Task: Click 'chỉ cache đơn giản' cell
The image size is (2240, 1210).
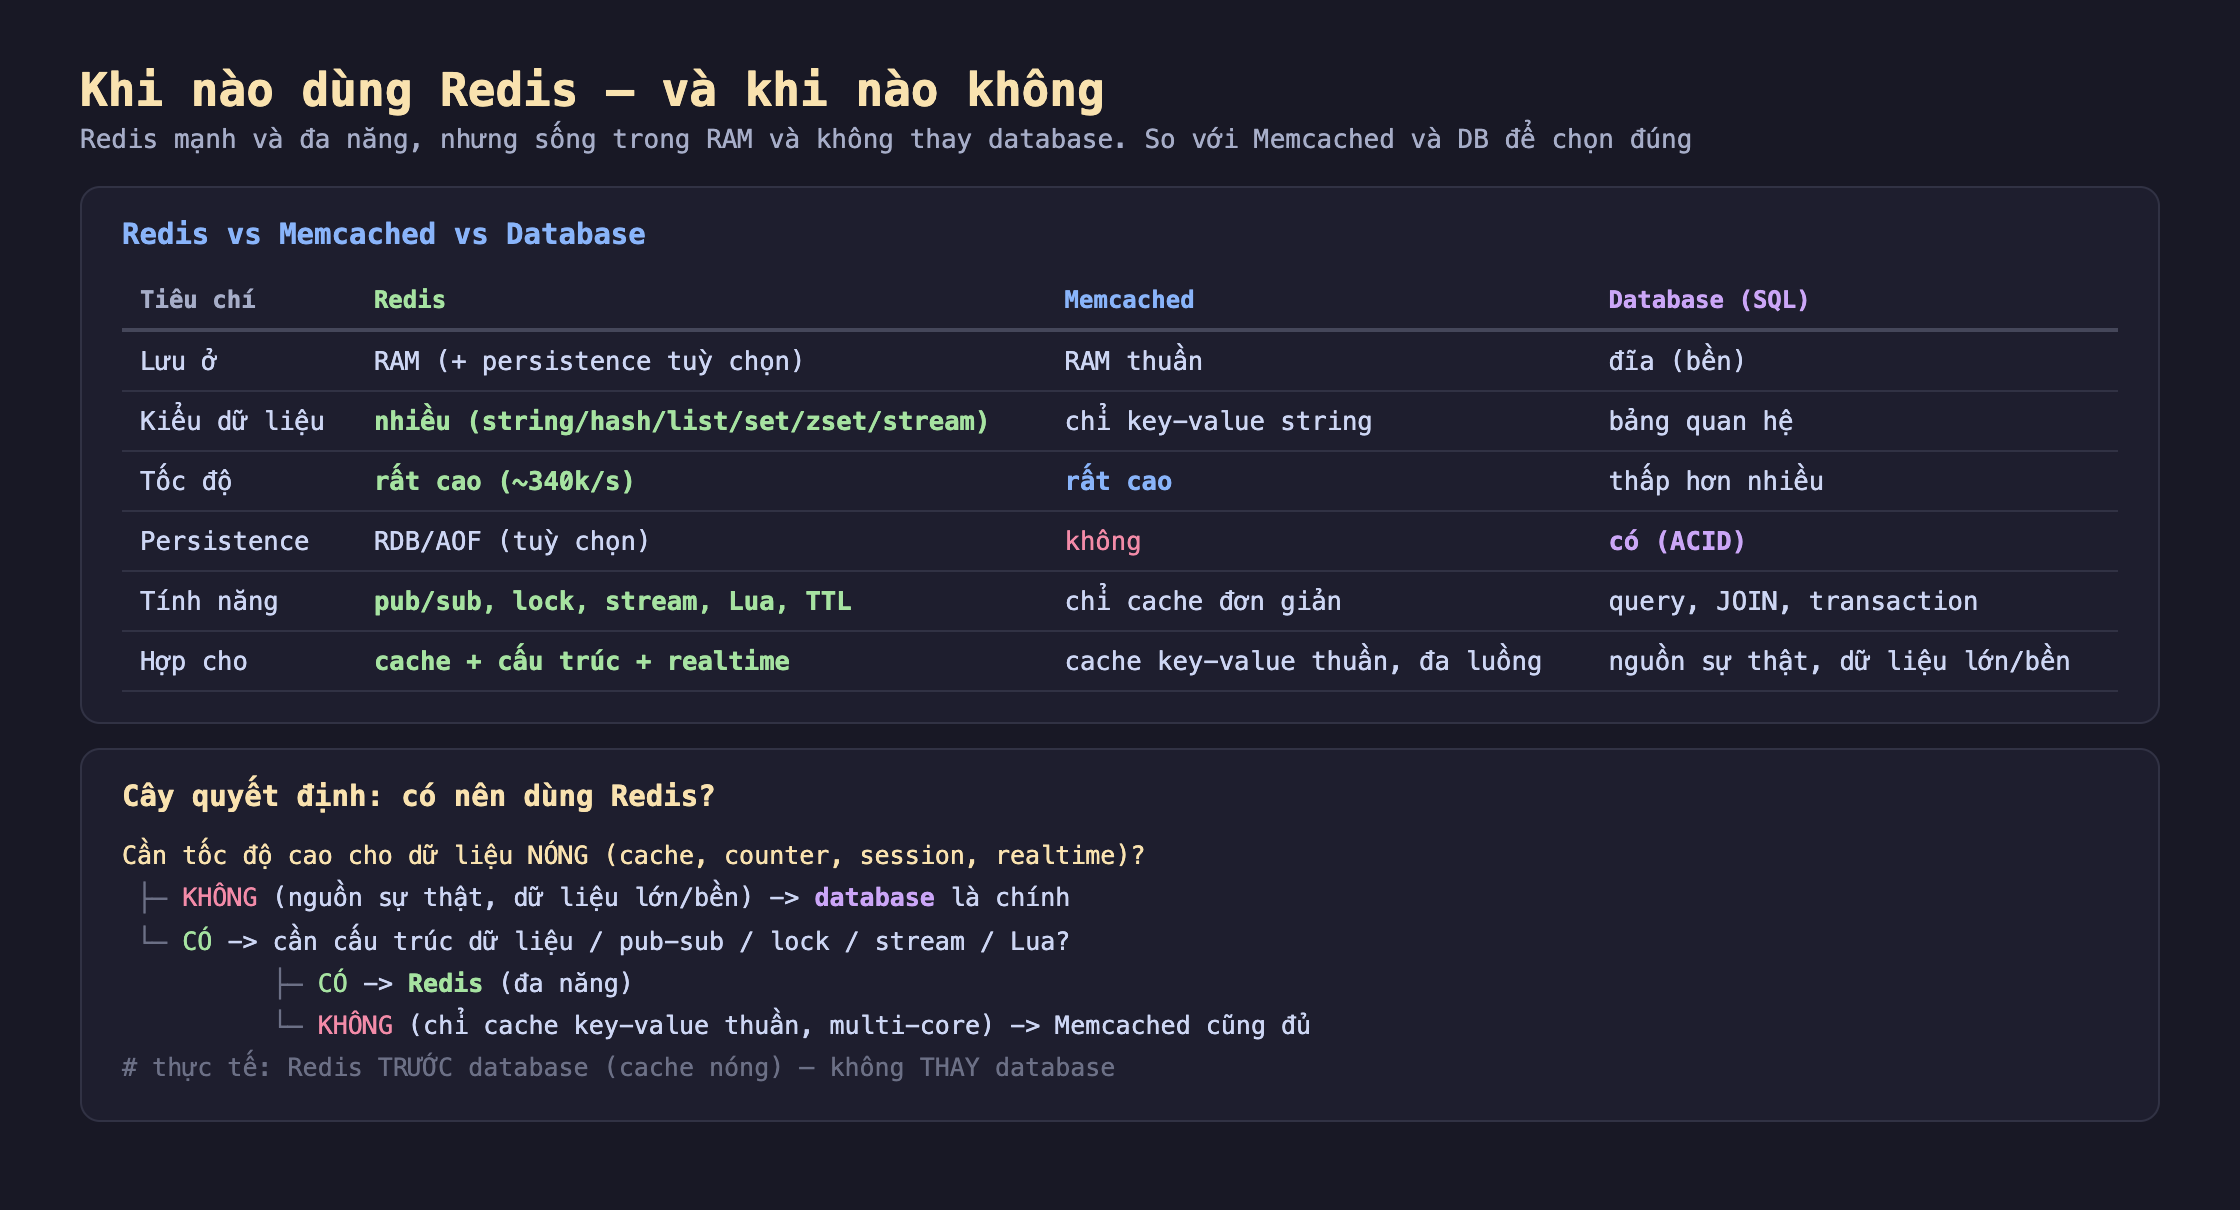Action: click(x=1203, y=601)
